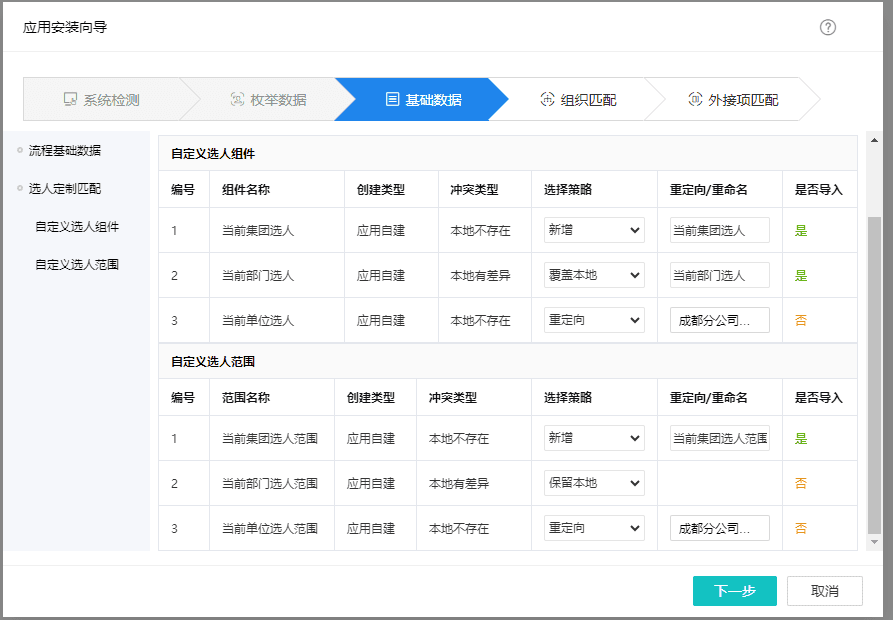The image size is (893, 620).
Task: Go to the 枚举数据 step
Action: pyautogui.click(x=269, y=100)
